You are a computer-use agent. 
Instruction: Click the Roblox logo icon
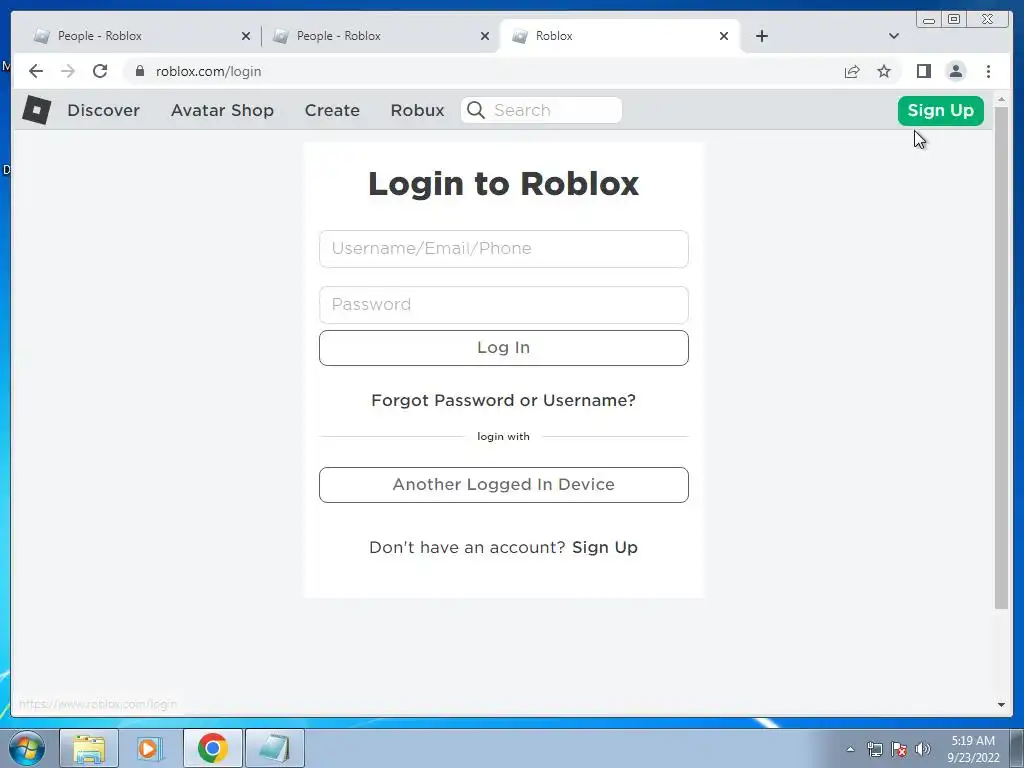point(37,110)
